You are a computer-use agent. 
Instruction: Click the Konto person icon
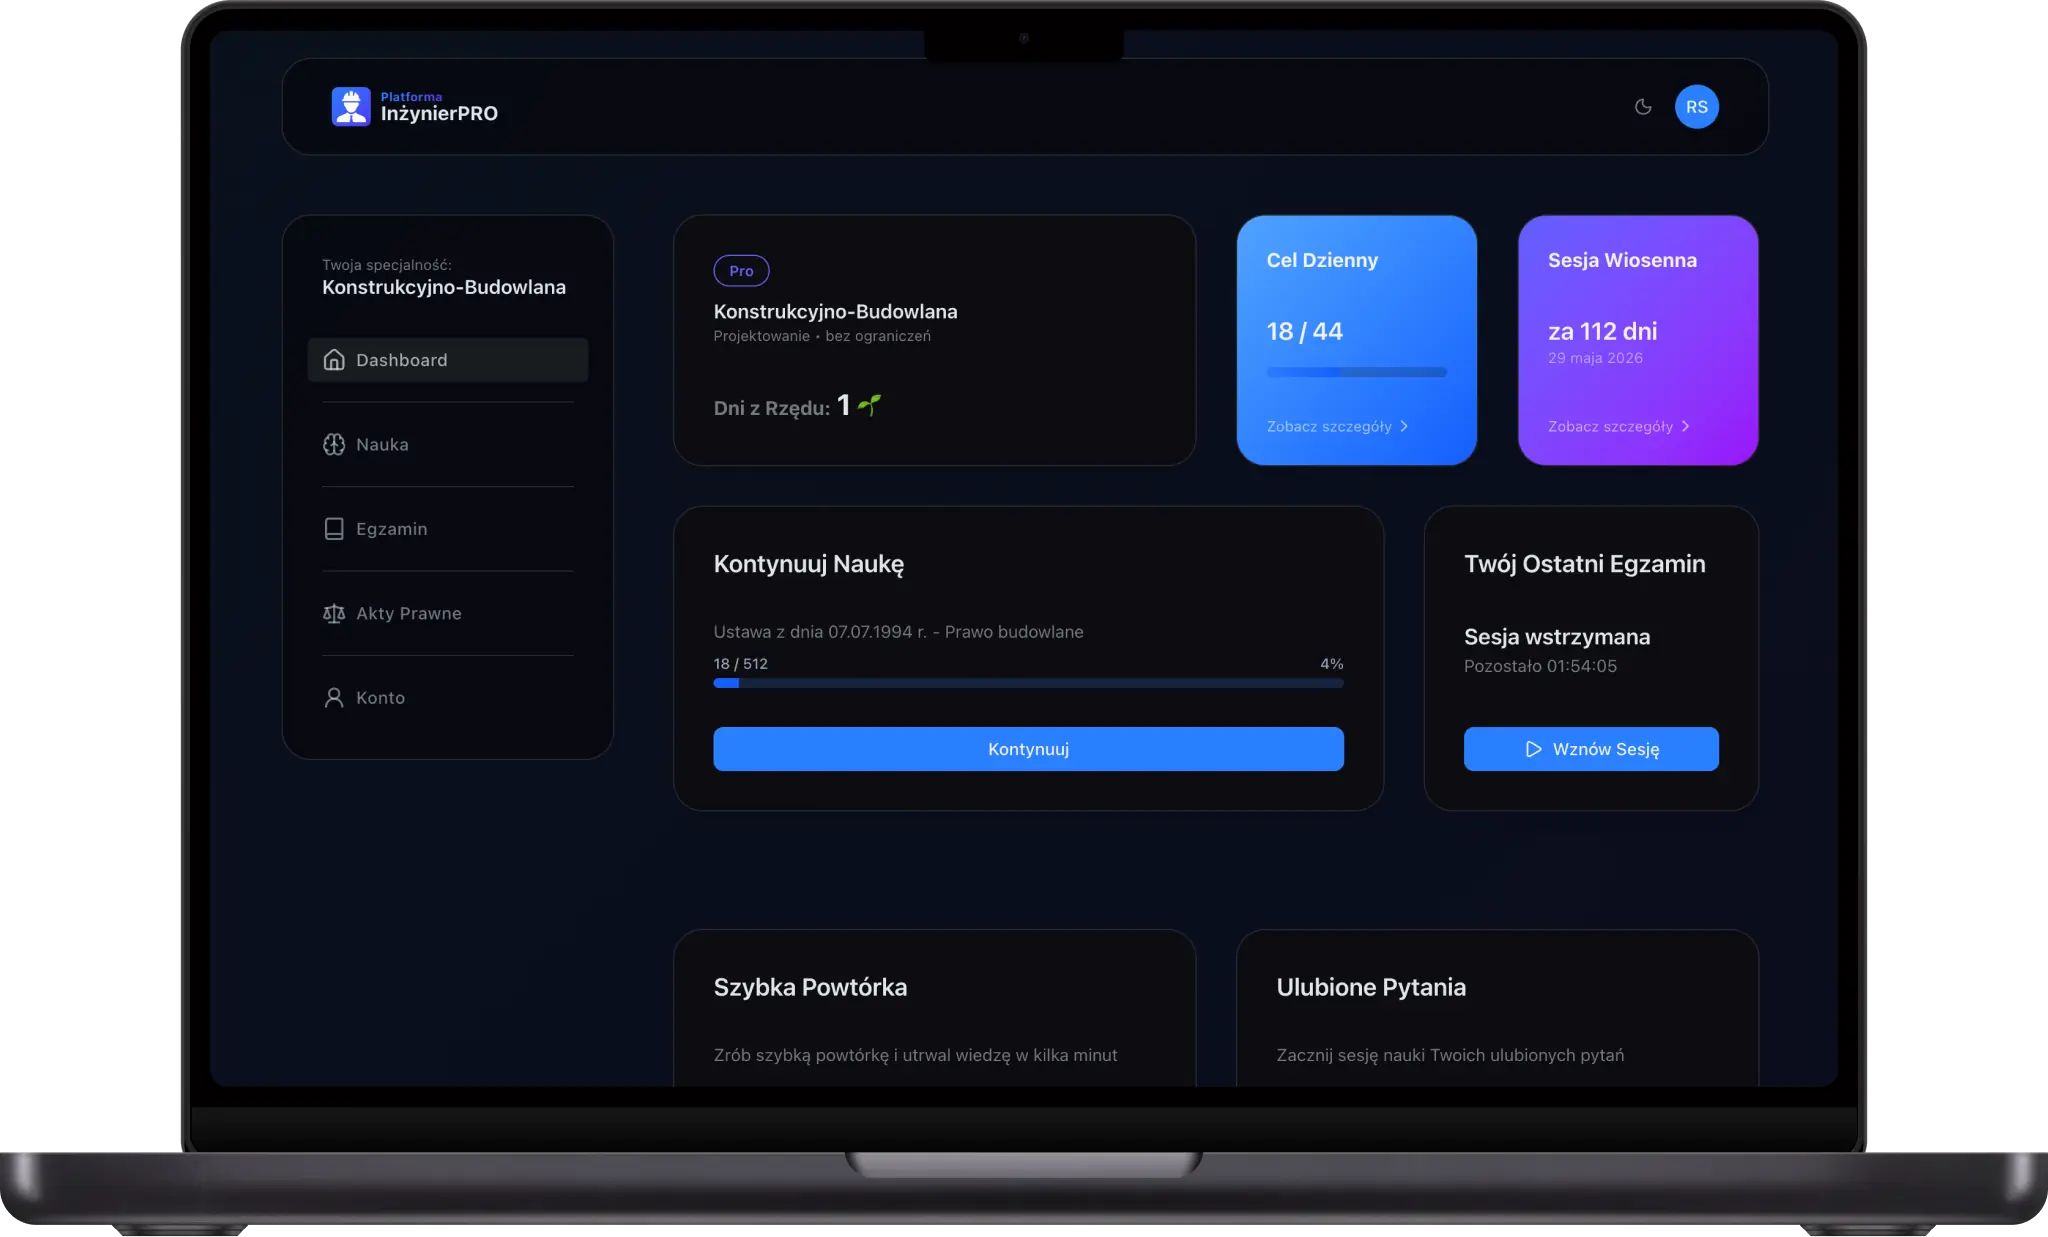click(334, 698)
